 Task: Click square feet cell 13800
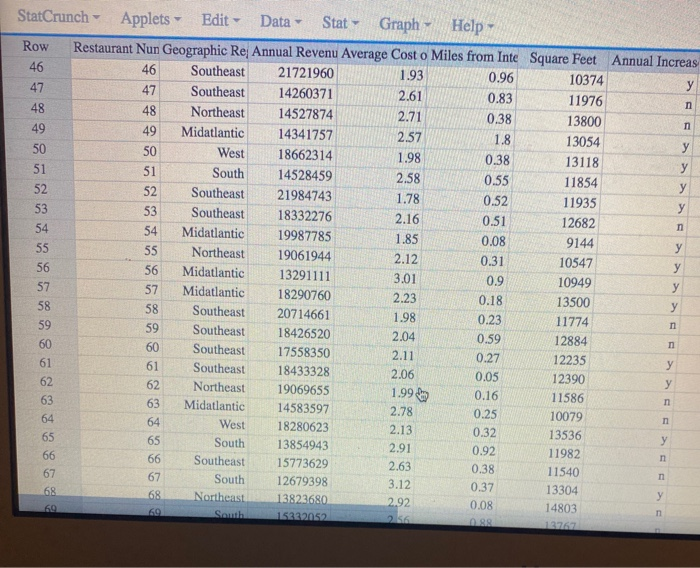pyautogui.click(x=584, y=121)
